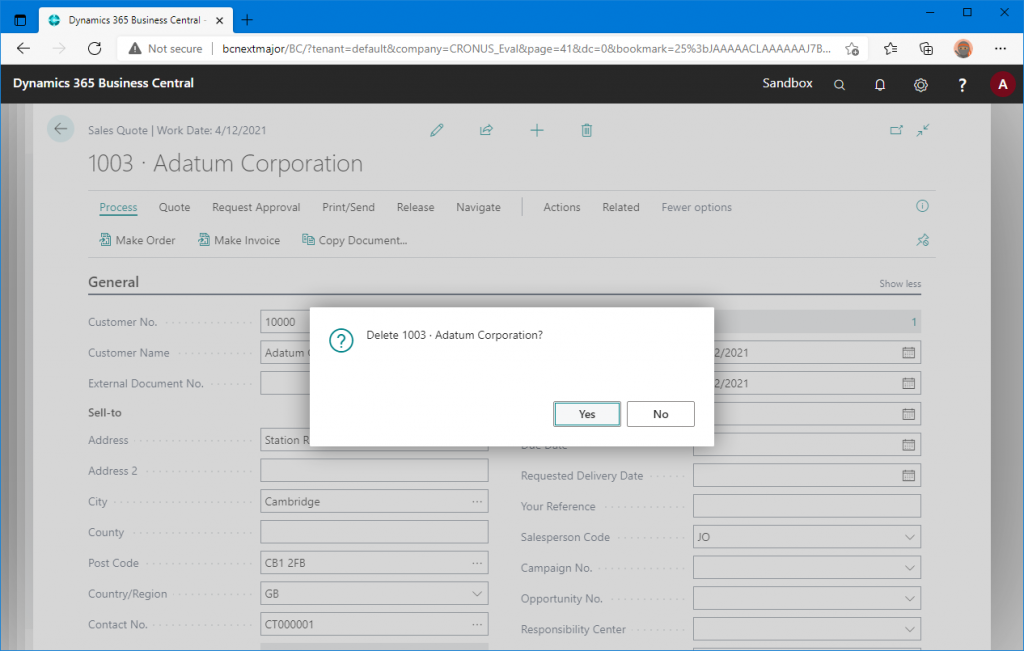The image size is (1024, 651).
Task: Collapse General section with Show less
Action: [x=900, y=283]
